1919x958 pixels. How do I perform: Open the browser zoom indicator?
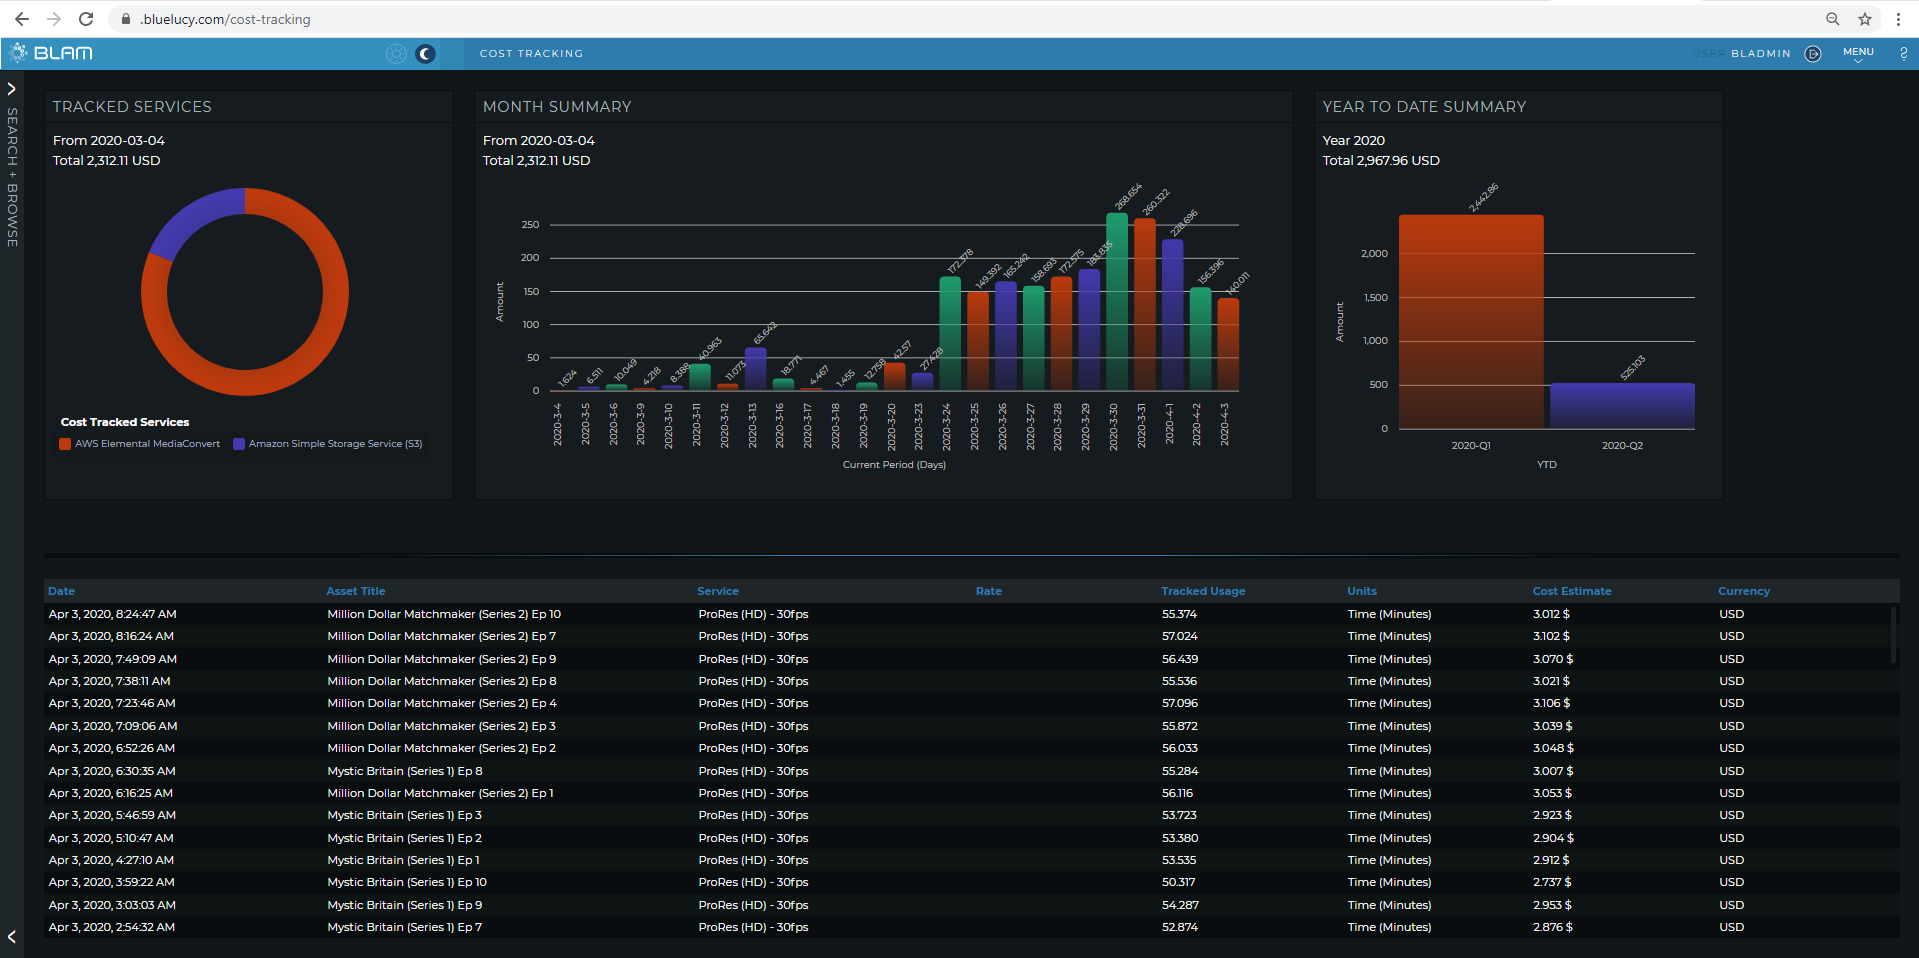[x=1832, y=19]
